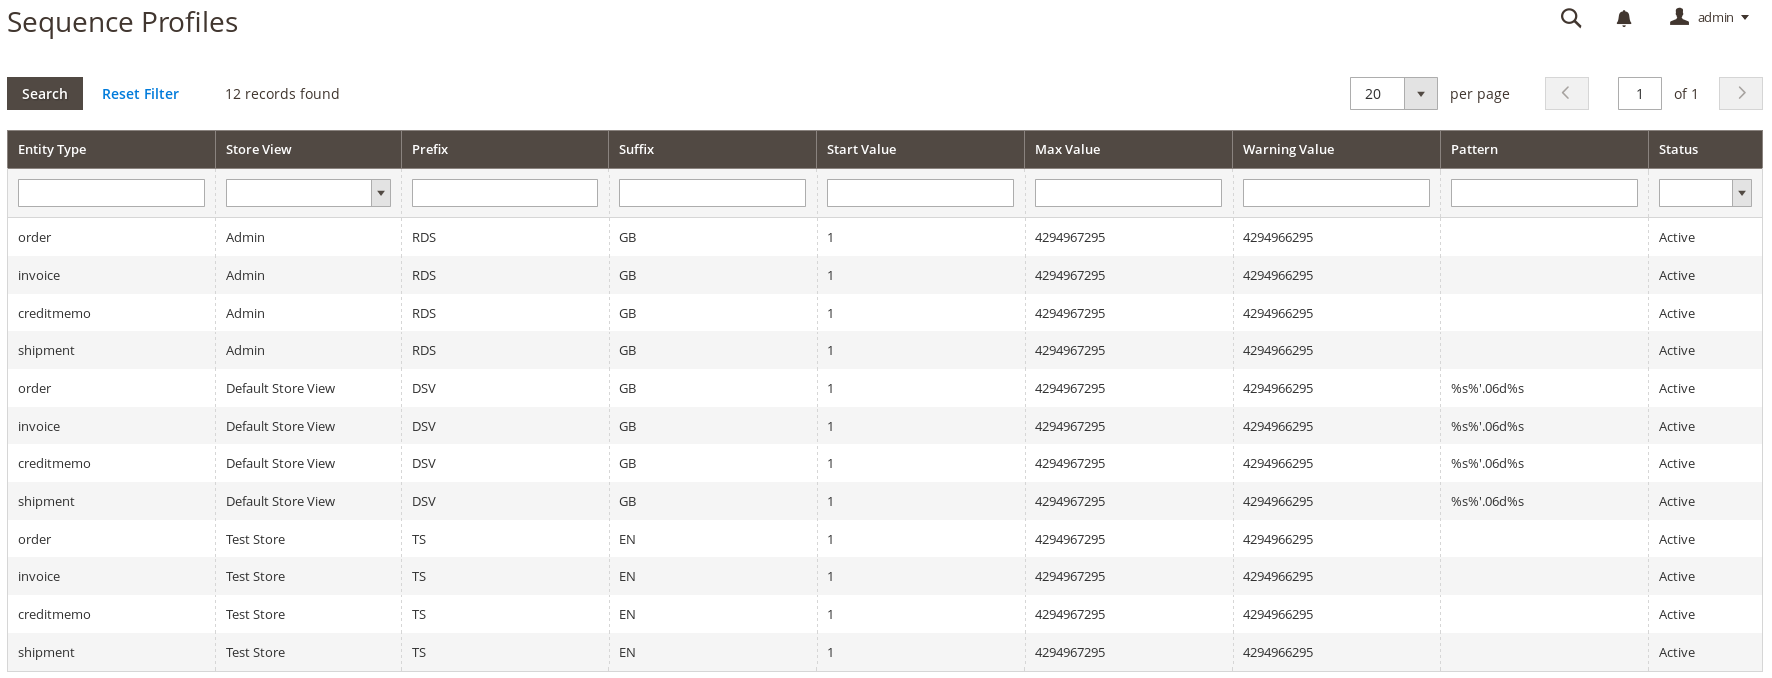Open the Status filter dropdown
Screen dimensions: 1772x678
(1705, 193)
